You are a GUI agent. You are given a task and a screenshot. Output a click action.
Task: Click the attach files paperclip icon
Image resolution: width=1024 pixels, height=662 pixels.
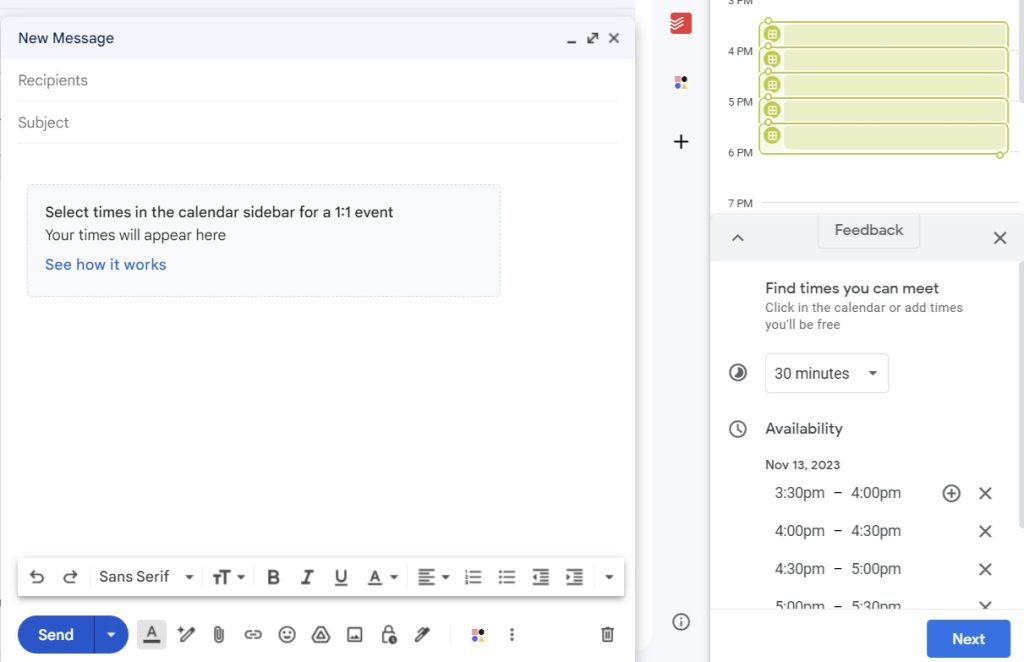[219, 634]
